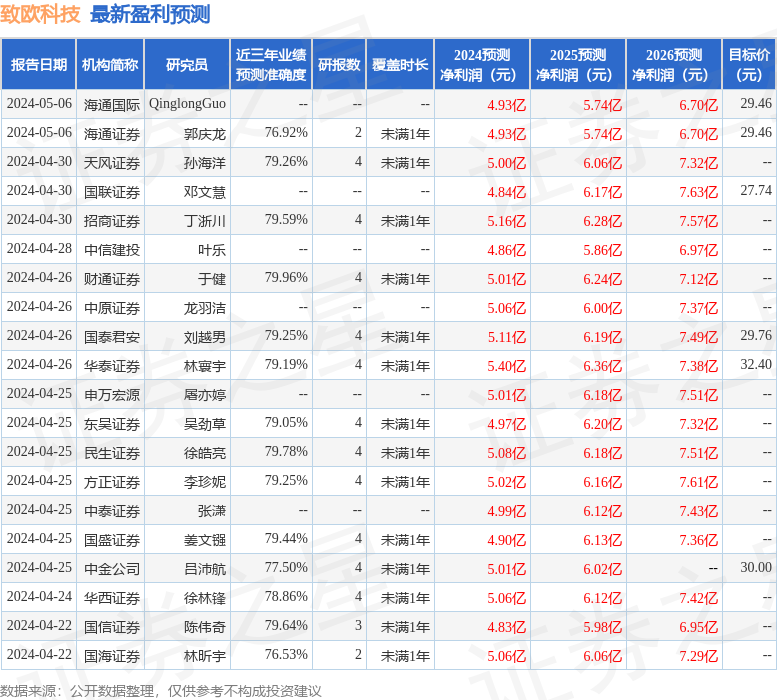Select the 2025预测净利润 column header
777x700 pixels.
click(578, 64)
